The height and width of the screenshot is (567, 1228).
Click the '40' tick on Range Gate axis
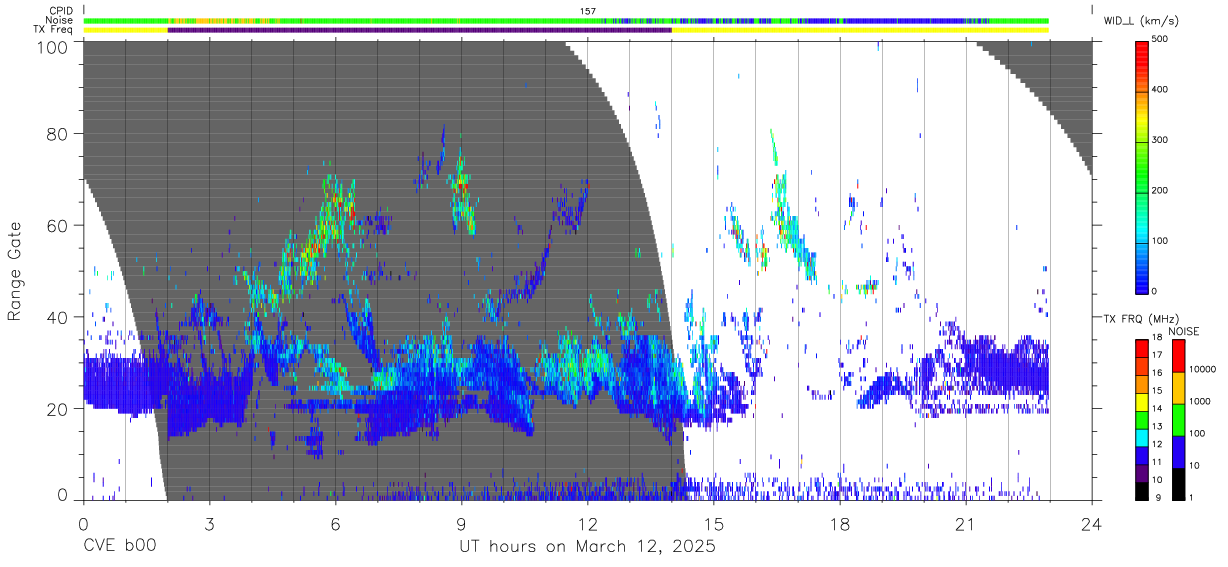(59, 317)
